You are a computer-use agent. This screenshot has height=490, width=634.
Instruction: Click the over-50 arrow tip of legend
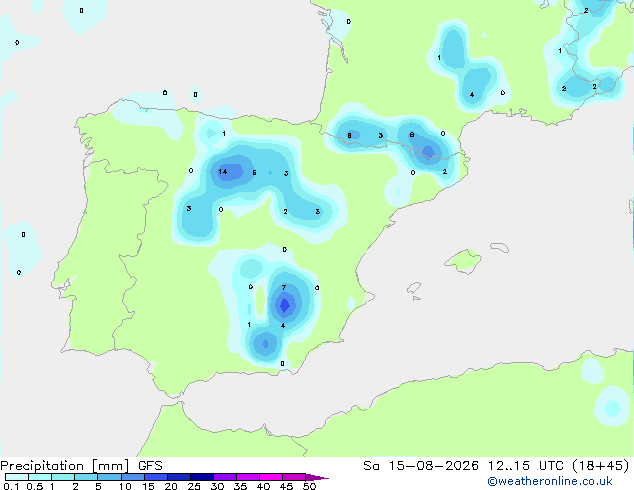click(317, 477)
